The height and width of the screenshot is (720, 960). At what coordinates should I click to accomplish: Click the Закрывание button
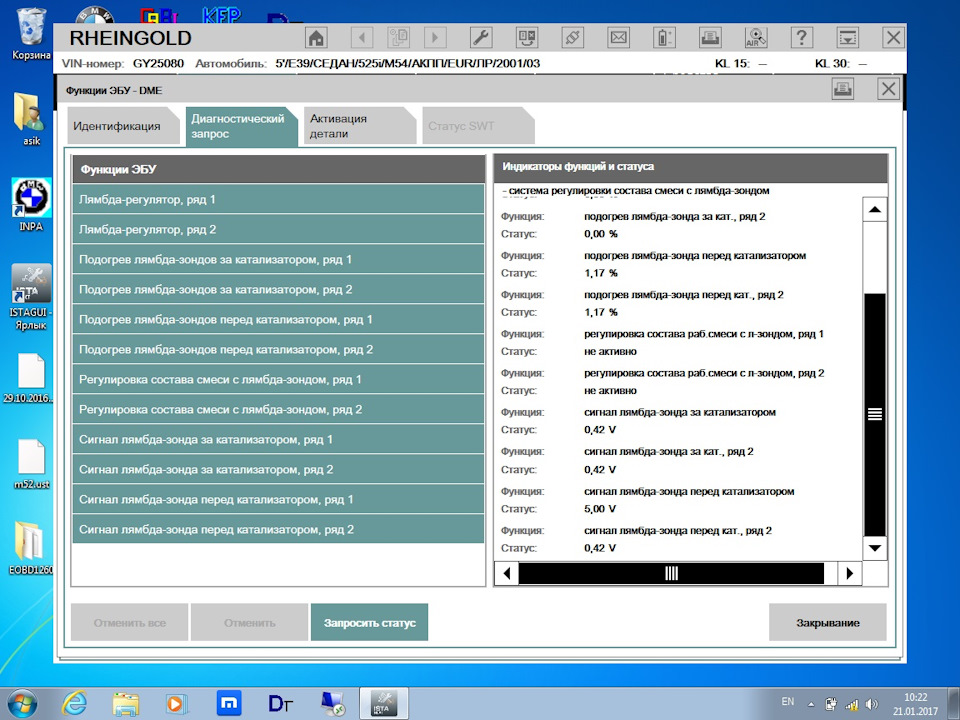(x=828, y=623)
